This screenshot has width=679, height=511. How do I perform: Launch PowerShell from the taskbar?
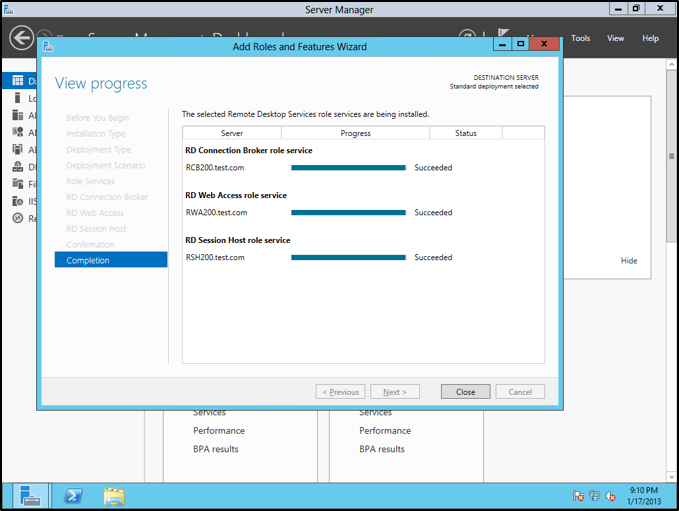pos(73,496)
